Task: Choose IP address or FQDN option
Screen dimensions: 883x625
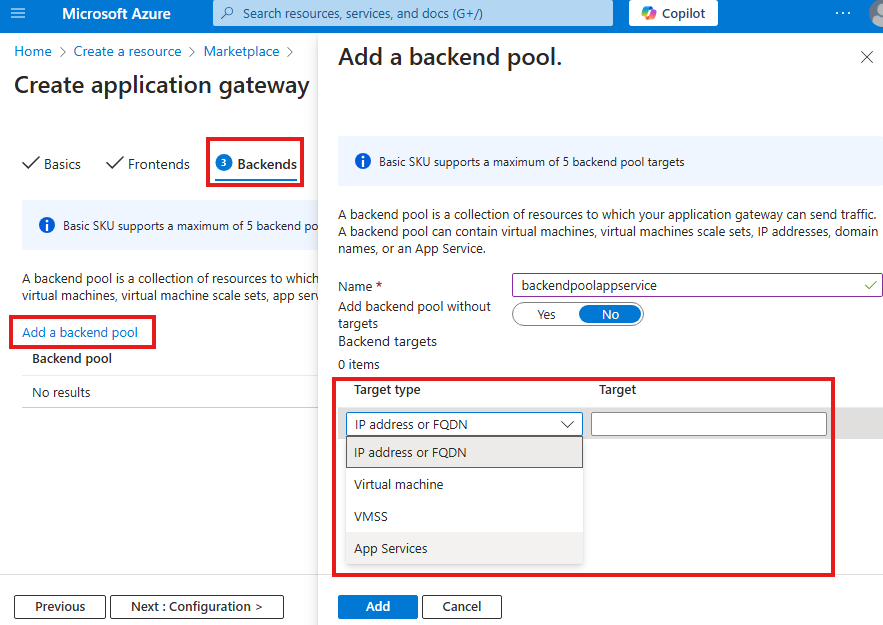Action: pos(464,452)
